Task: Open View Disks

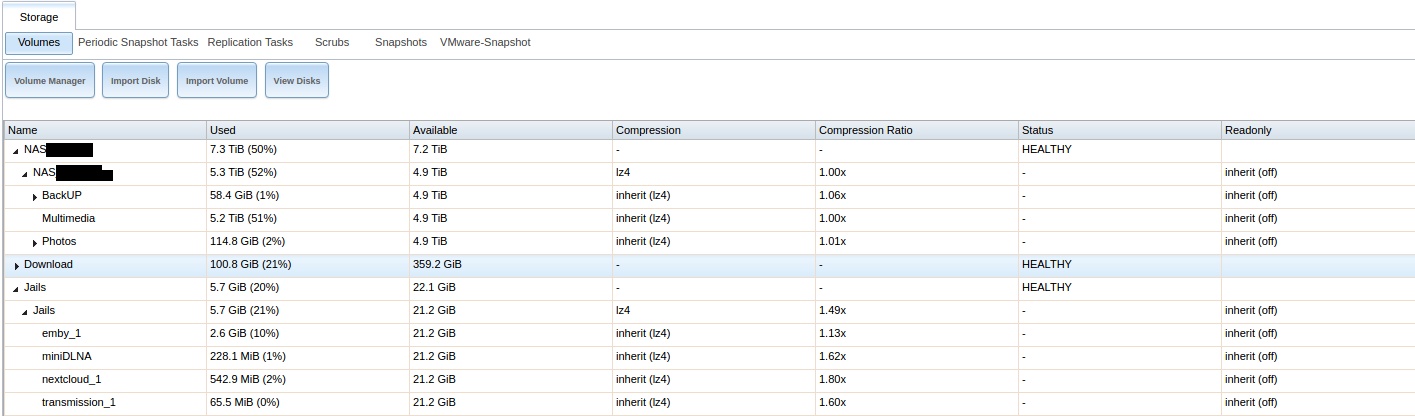Action: pos(297,81)
